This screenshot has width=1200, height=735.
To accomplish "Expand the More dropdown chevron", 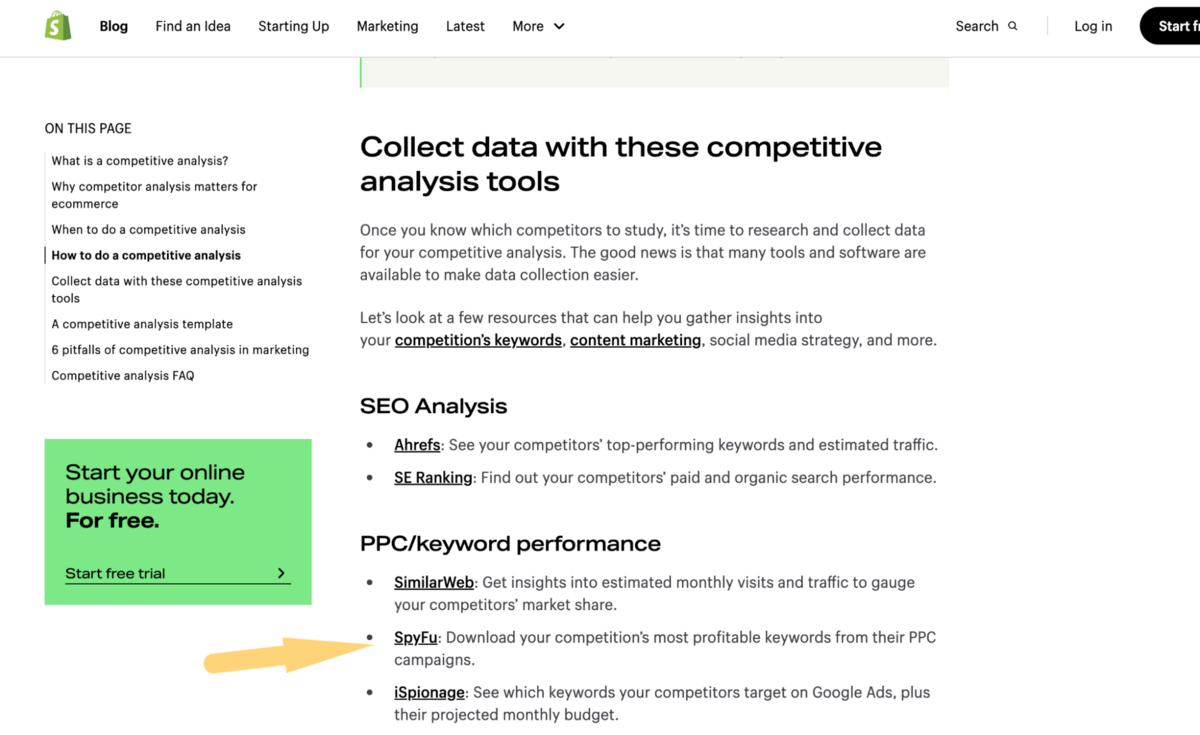I will click(559, 27).
